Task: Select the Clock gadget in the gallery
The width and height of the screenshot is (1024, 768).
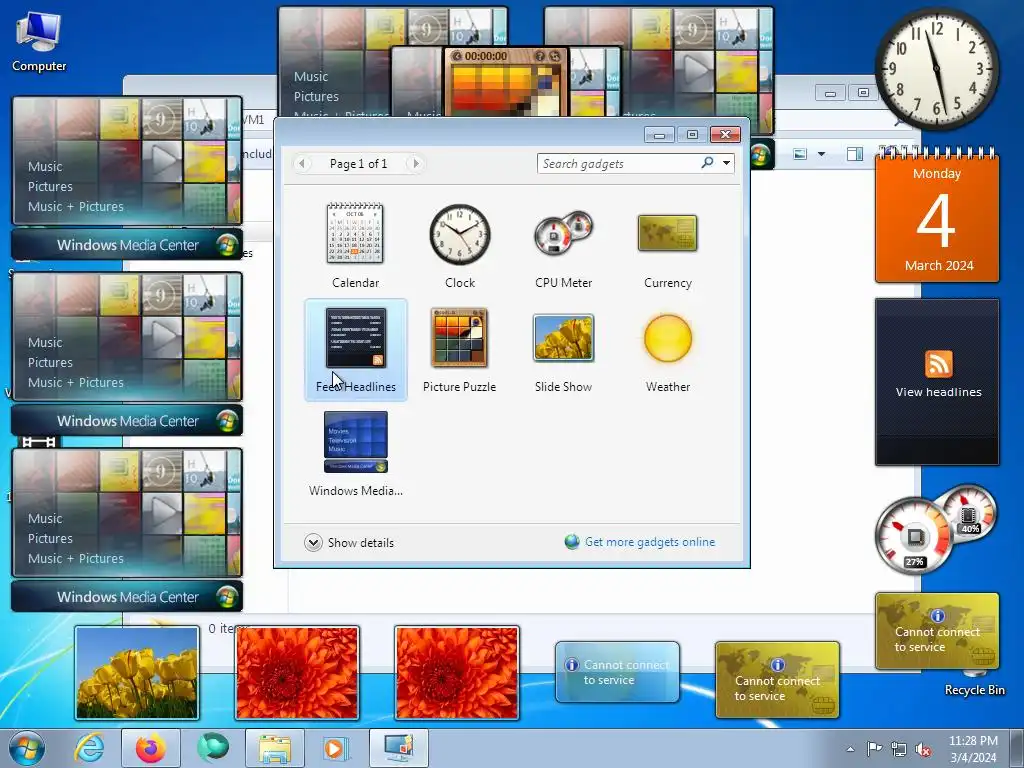Action: 460,246
